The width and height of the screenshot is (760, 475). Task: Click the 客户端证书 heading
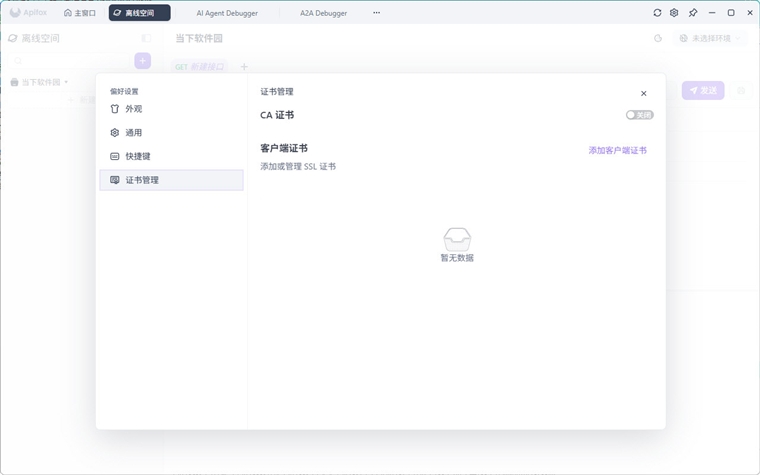[284, 148]
